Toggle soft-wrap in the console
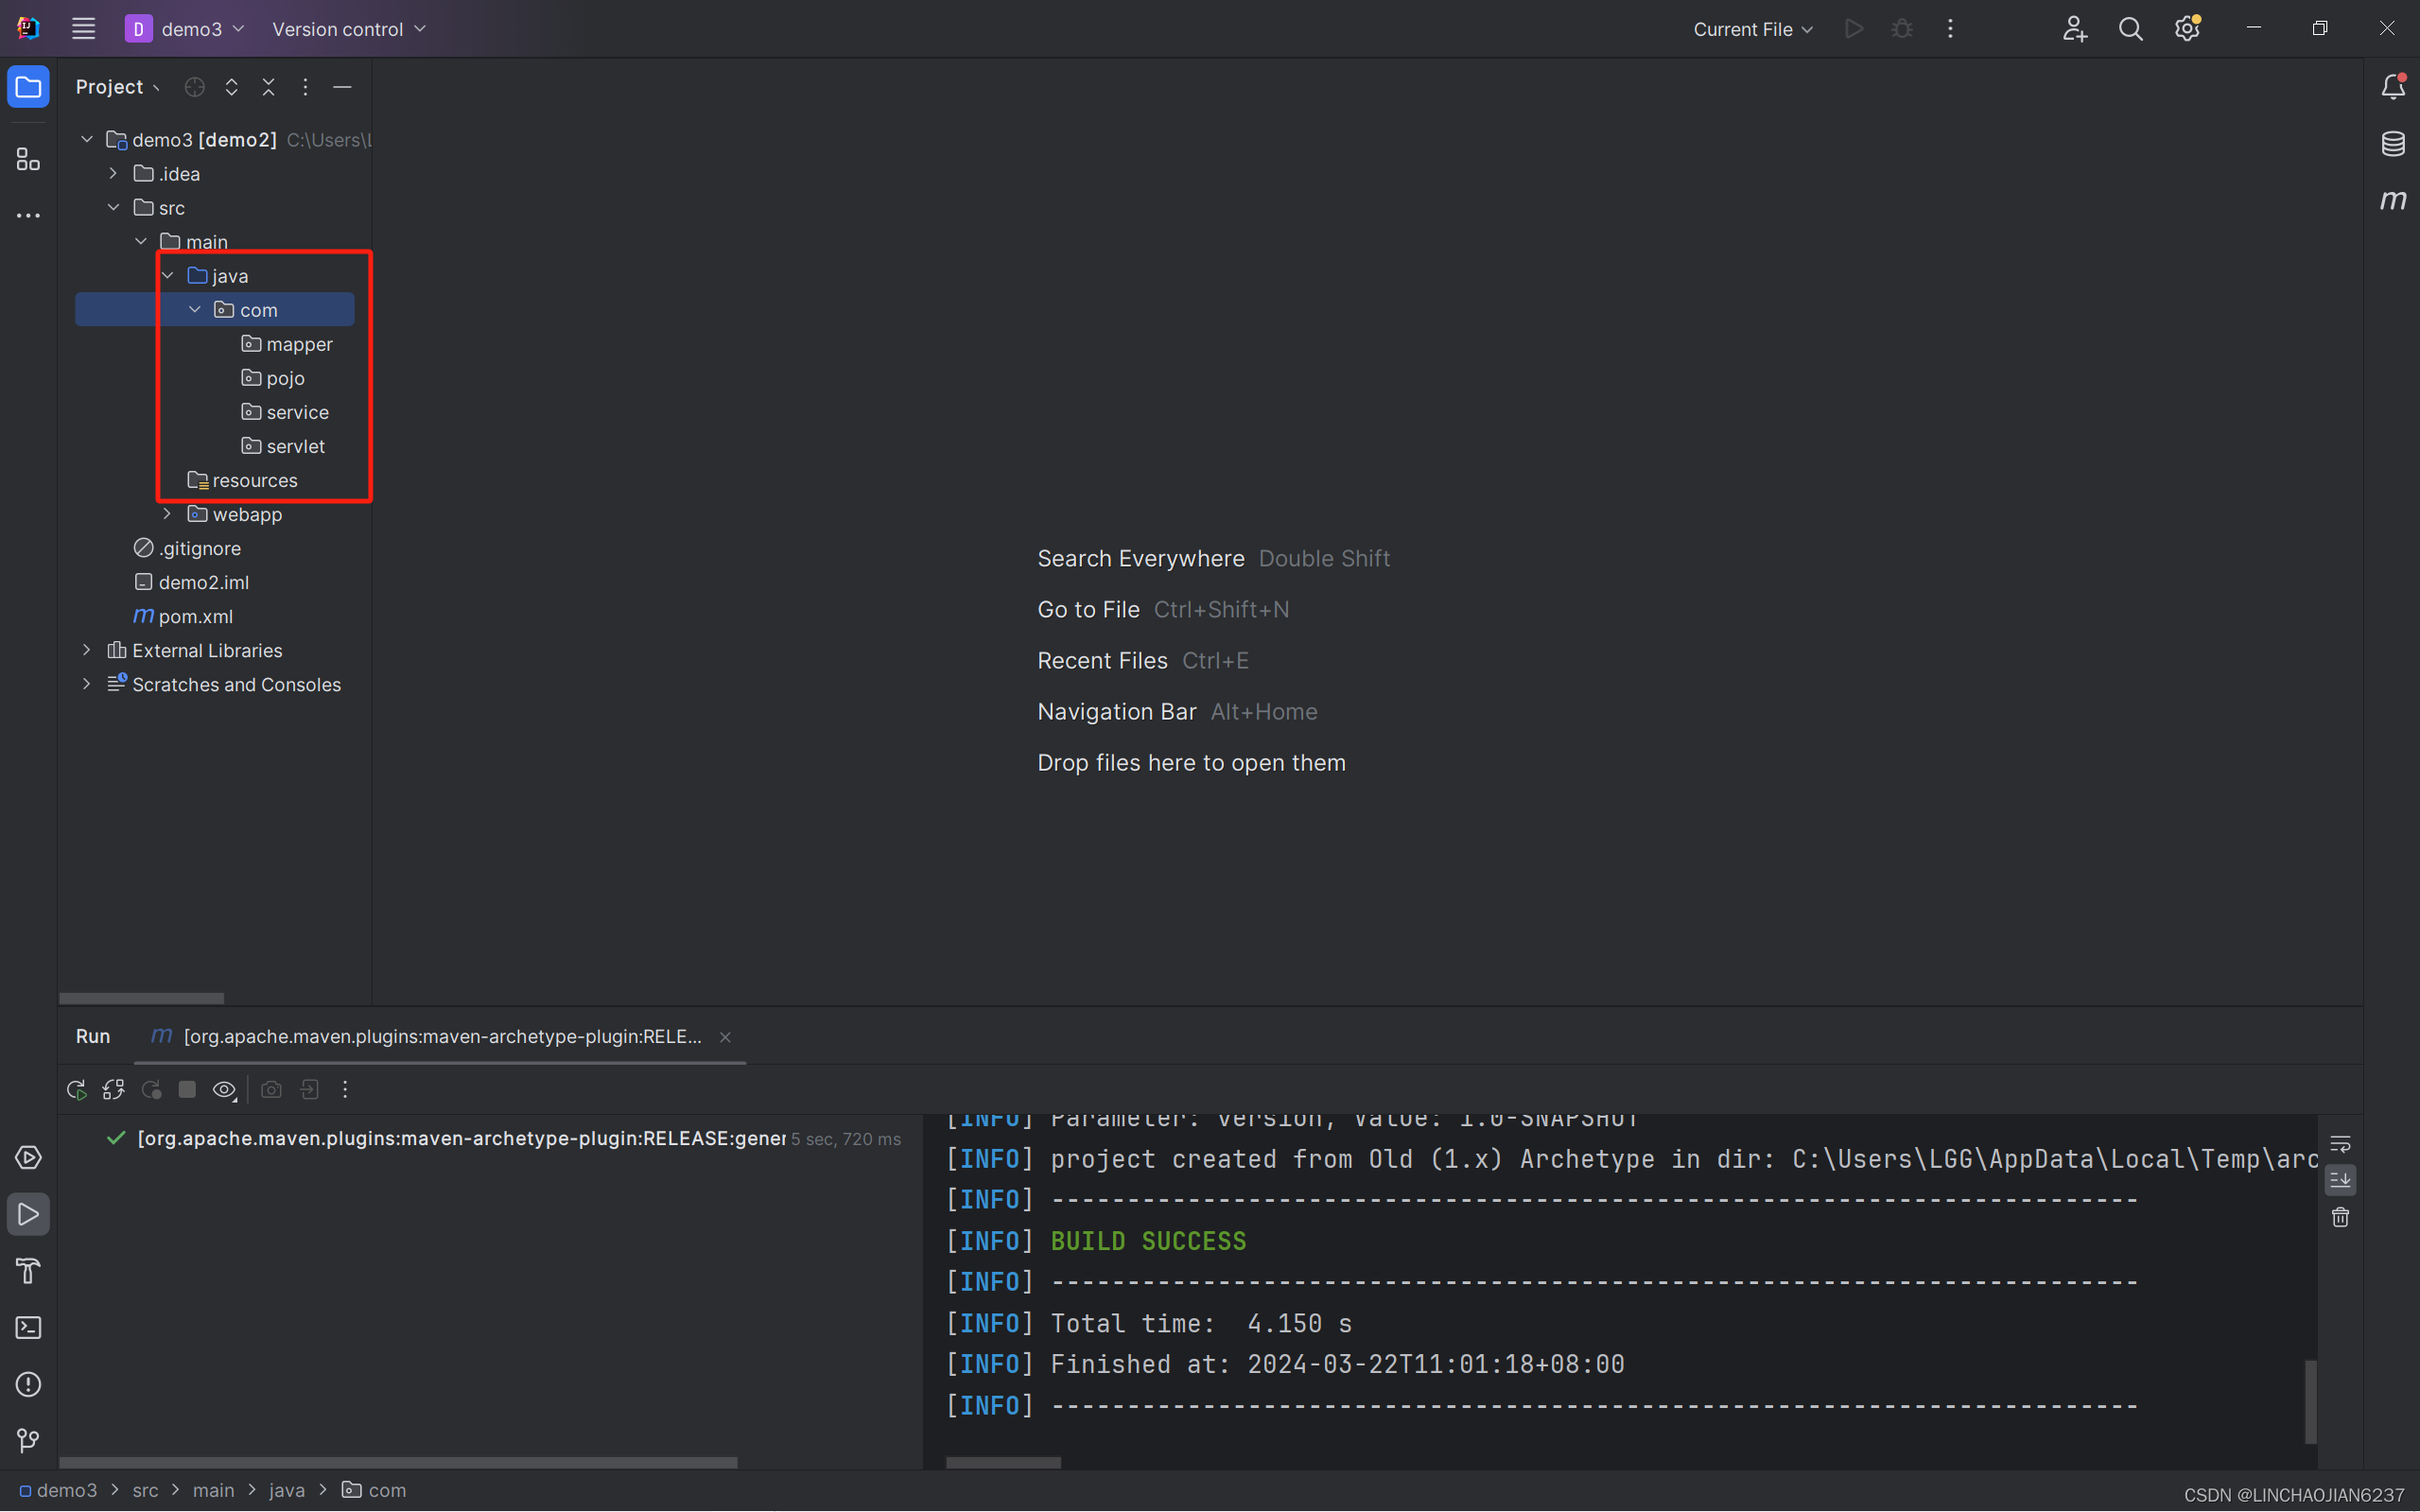The image size is (2420, 1512). pos(2340,1143)
